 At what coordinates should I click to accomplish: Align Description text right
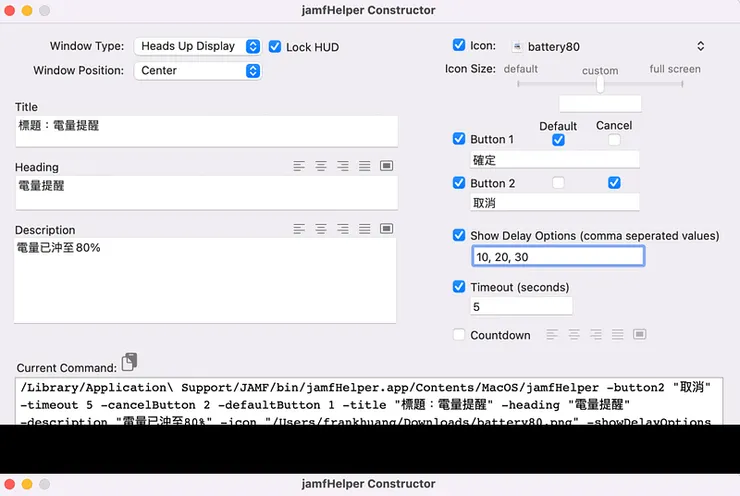click(x=343, y=229)
